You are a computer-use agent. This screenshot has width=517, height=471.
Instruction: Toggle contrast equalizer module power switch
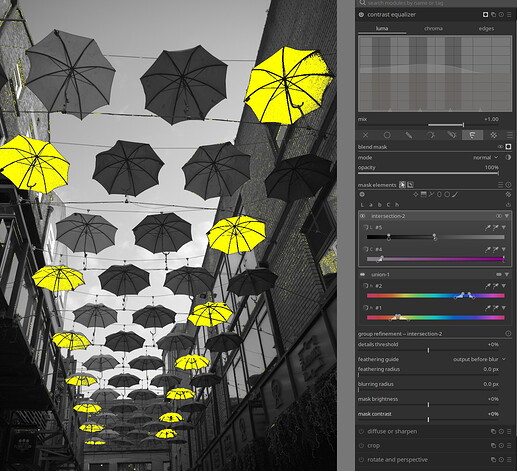(x=361, y=15)
